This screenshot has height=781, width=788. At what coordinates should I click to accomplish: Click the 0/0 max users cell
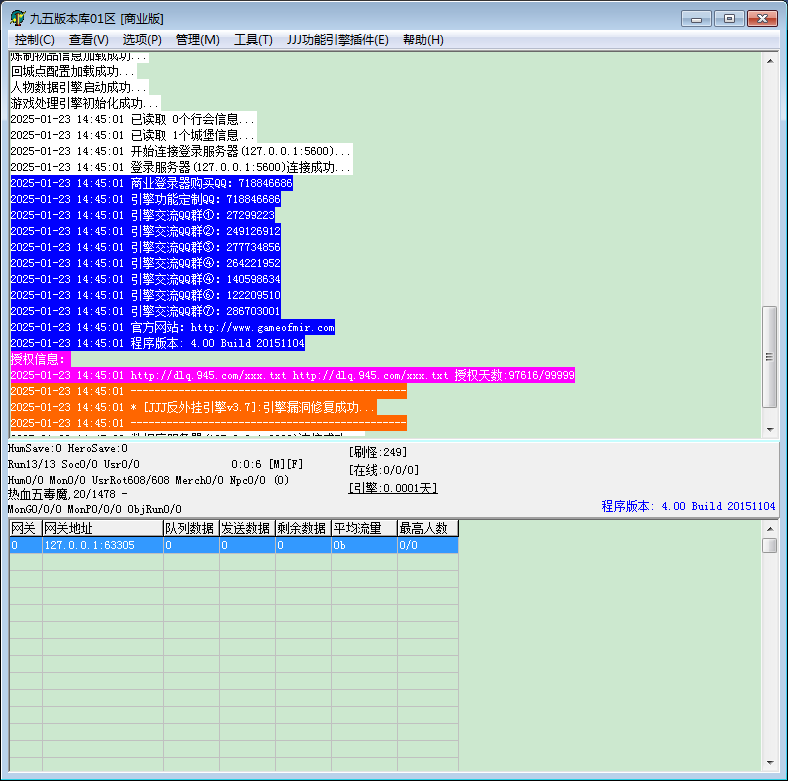coord(428,545)
